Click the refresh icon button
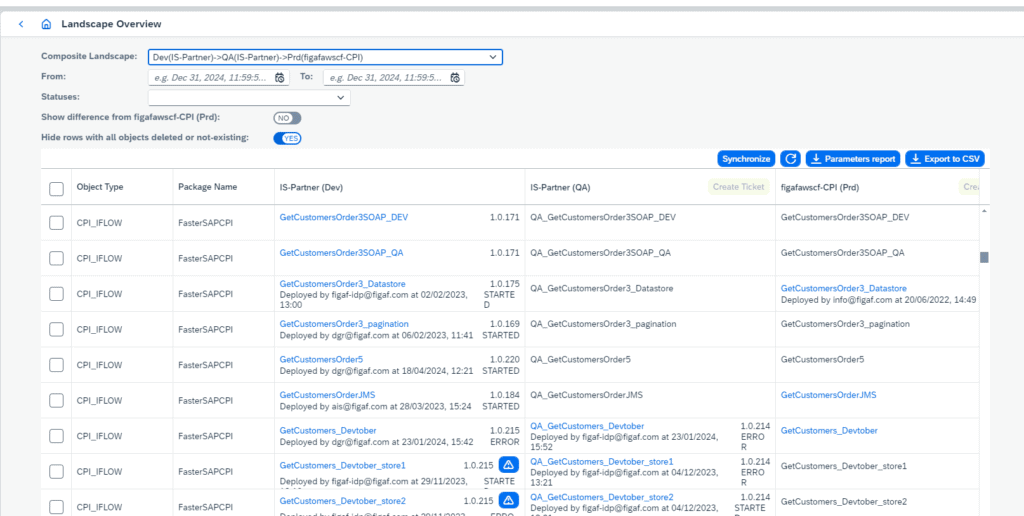The image size is (1024, 516). coord(791,159)
